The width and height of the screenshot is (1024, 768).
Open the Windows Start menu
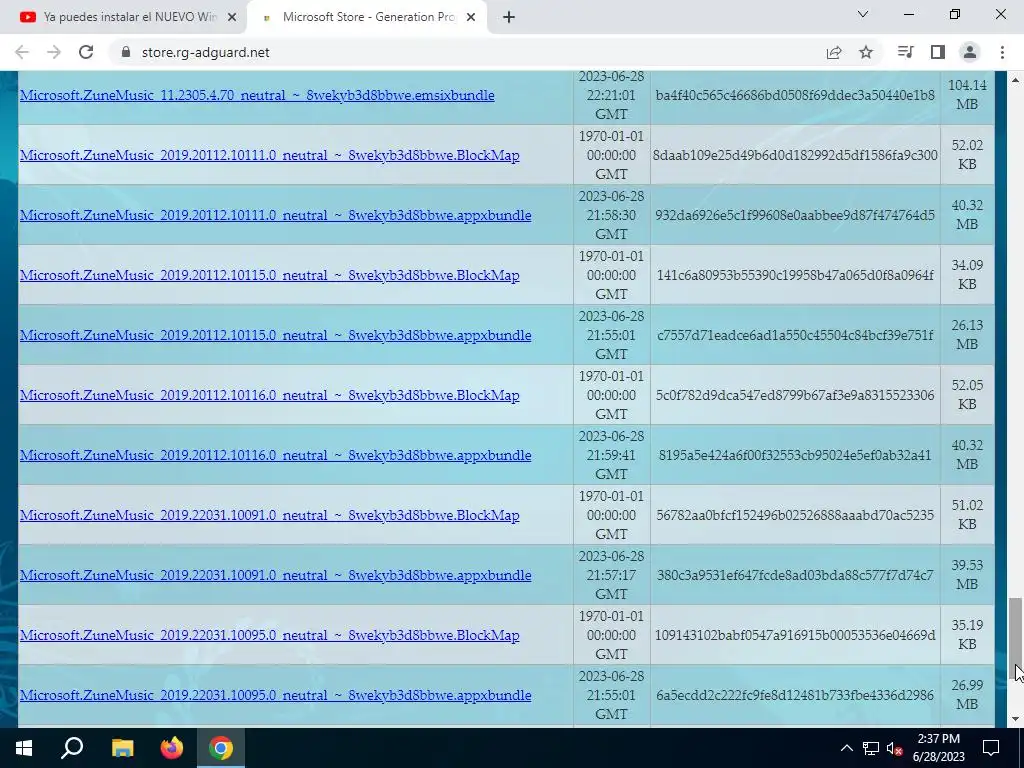point(24,748)
